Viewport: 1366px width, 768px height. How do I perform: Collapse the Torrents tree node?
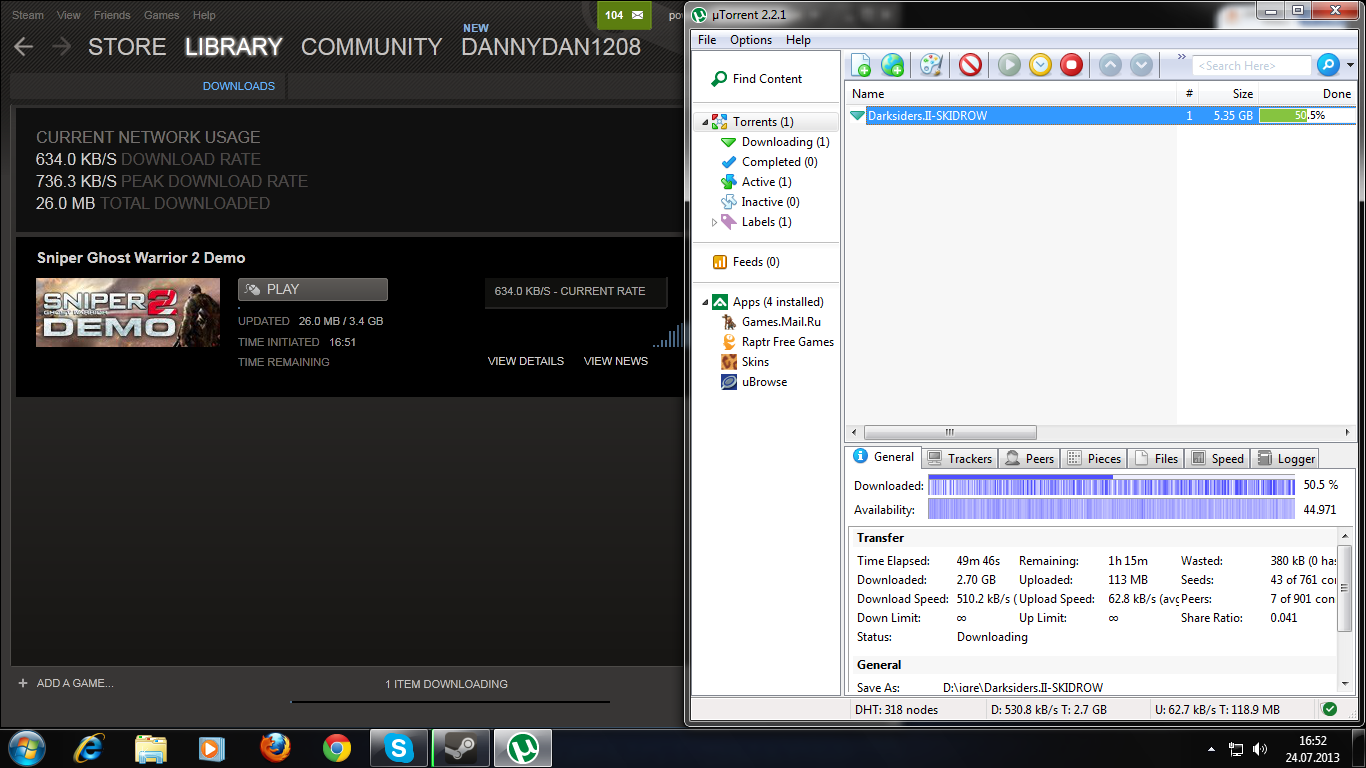[704, 122]
